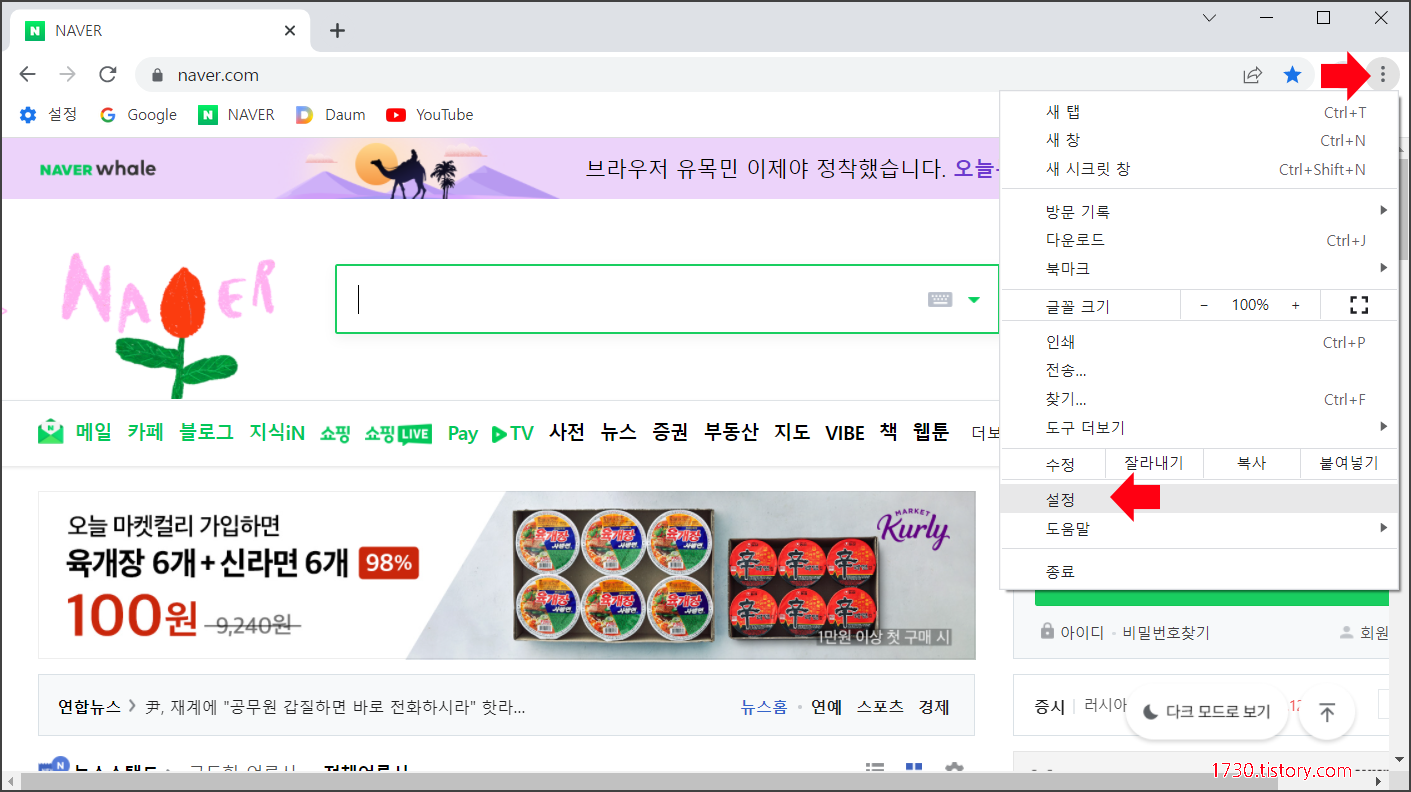Open a new tab with the plus button
1411x792 pixels.
tap(337, 30)
